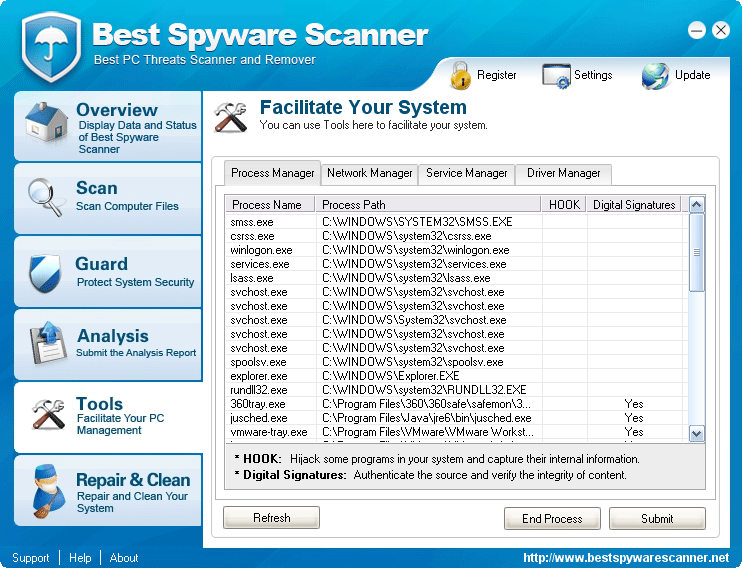Screen dimensions: 742x568
Task: Select the jusched.exe process row
Action: [x=456, y=417]
